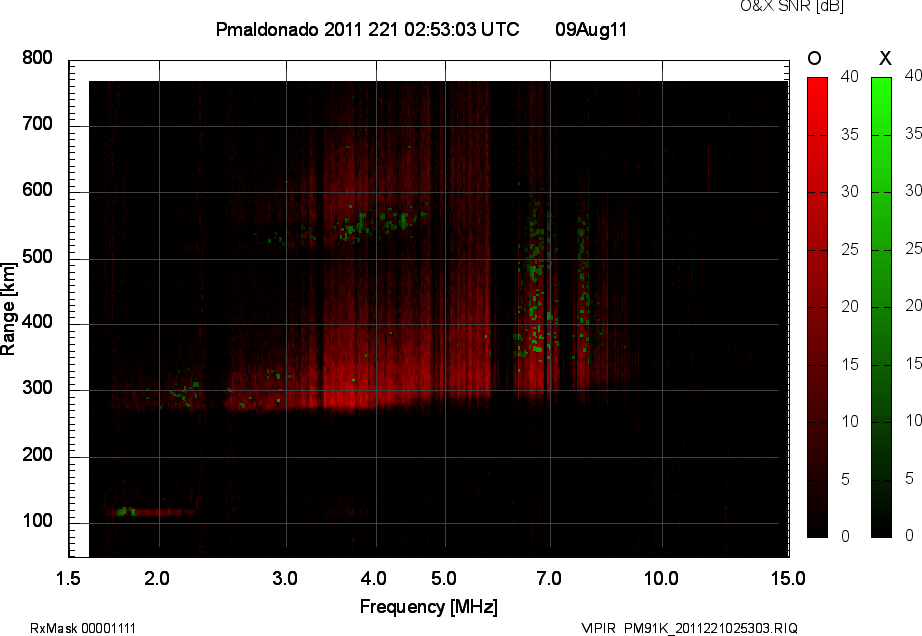Click the 3.0 frequency tick label
The height and width of the screenshot is (636, 922).
click(286, 579)
